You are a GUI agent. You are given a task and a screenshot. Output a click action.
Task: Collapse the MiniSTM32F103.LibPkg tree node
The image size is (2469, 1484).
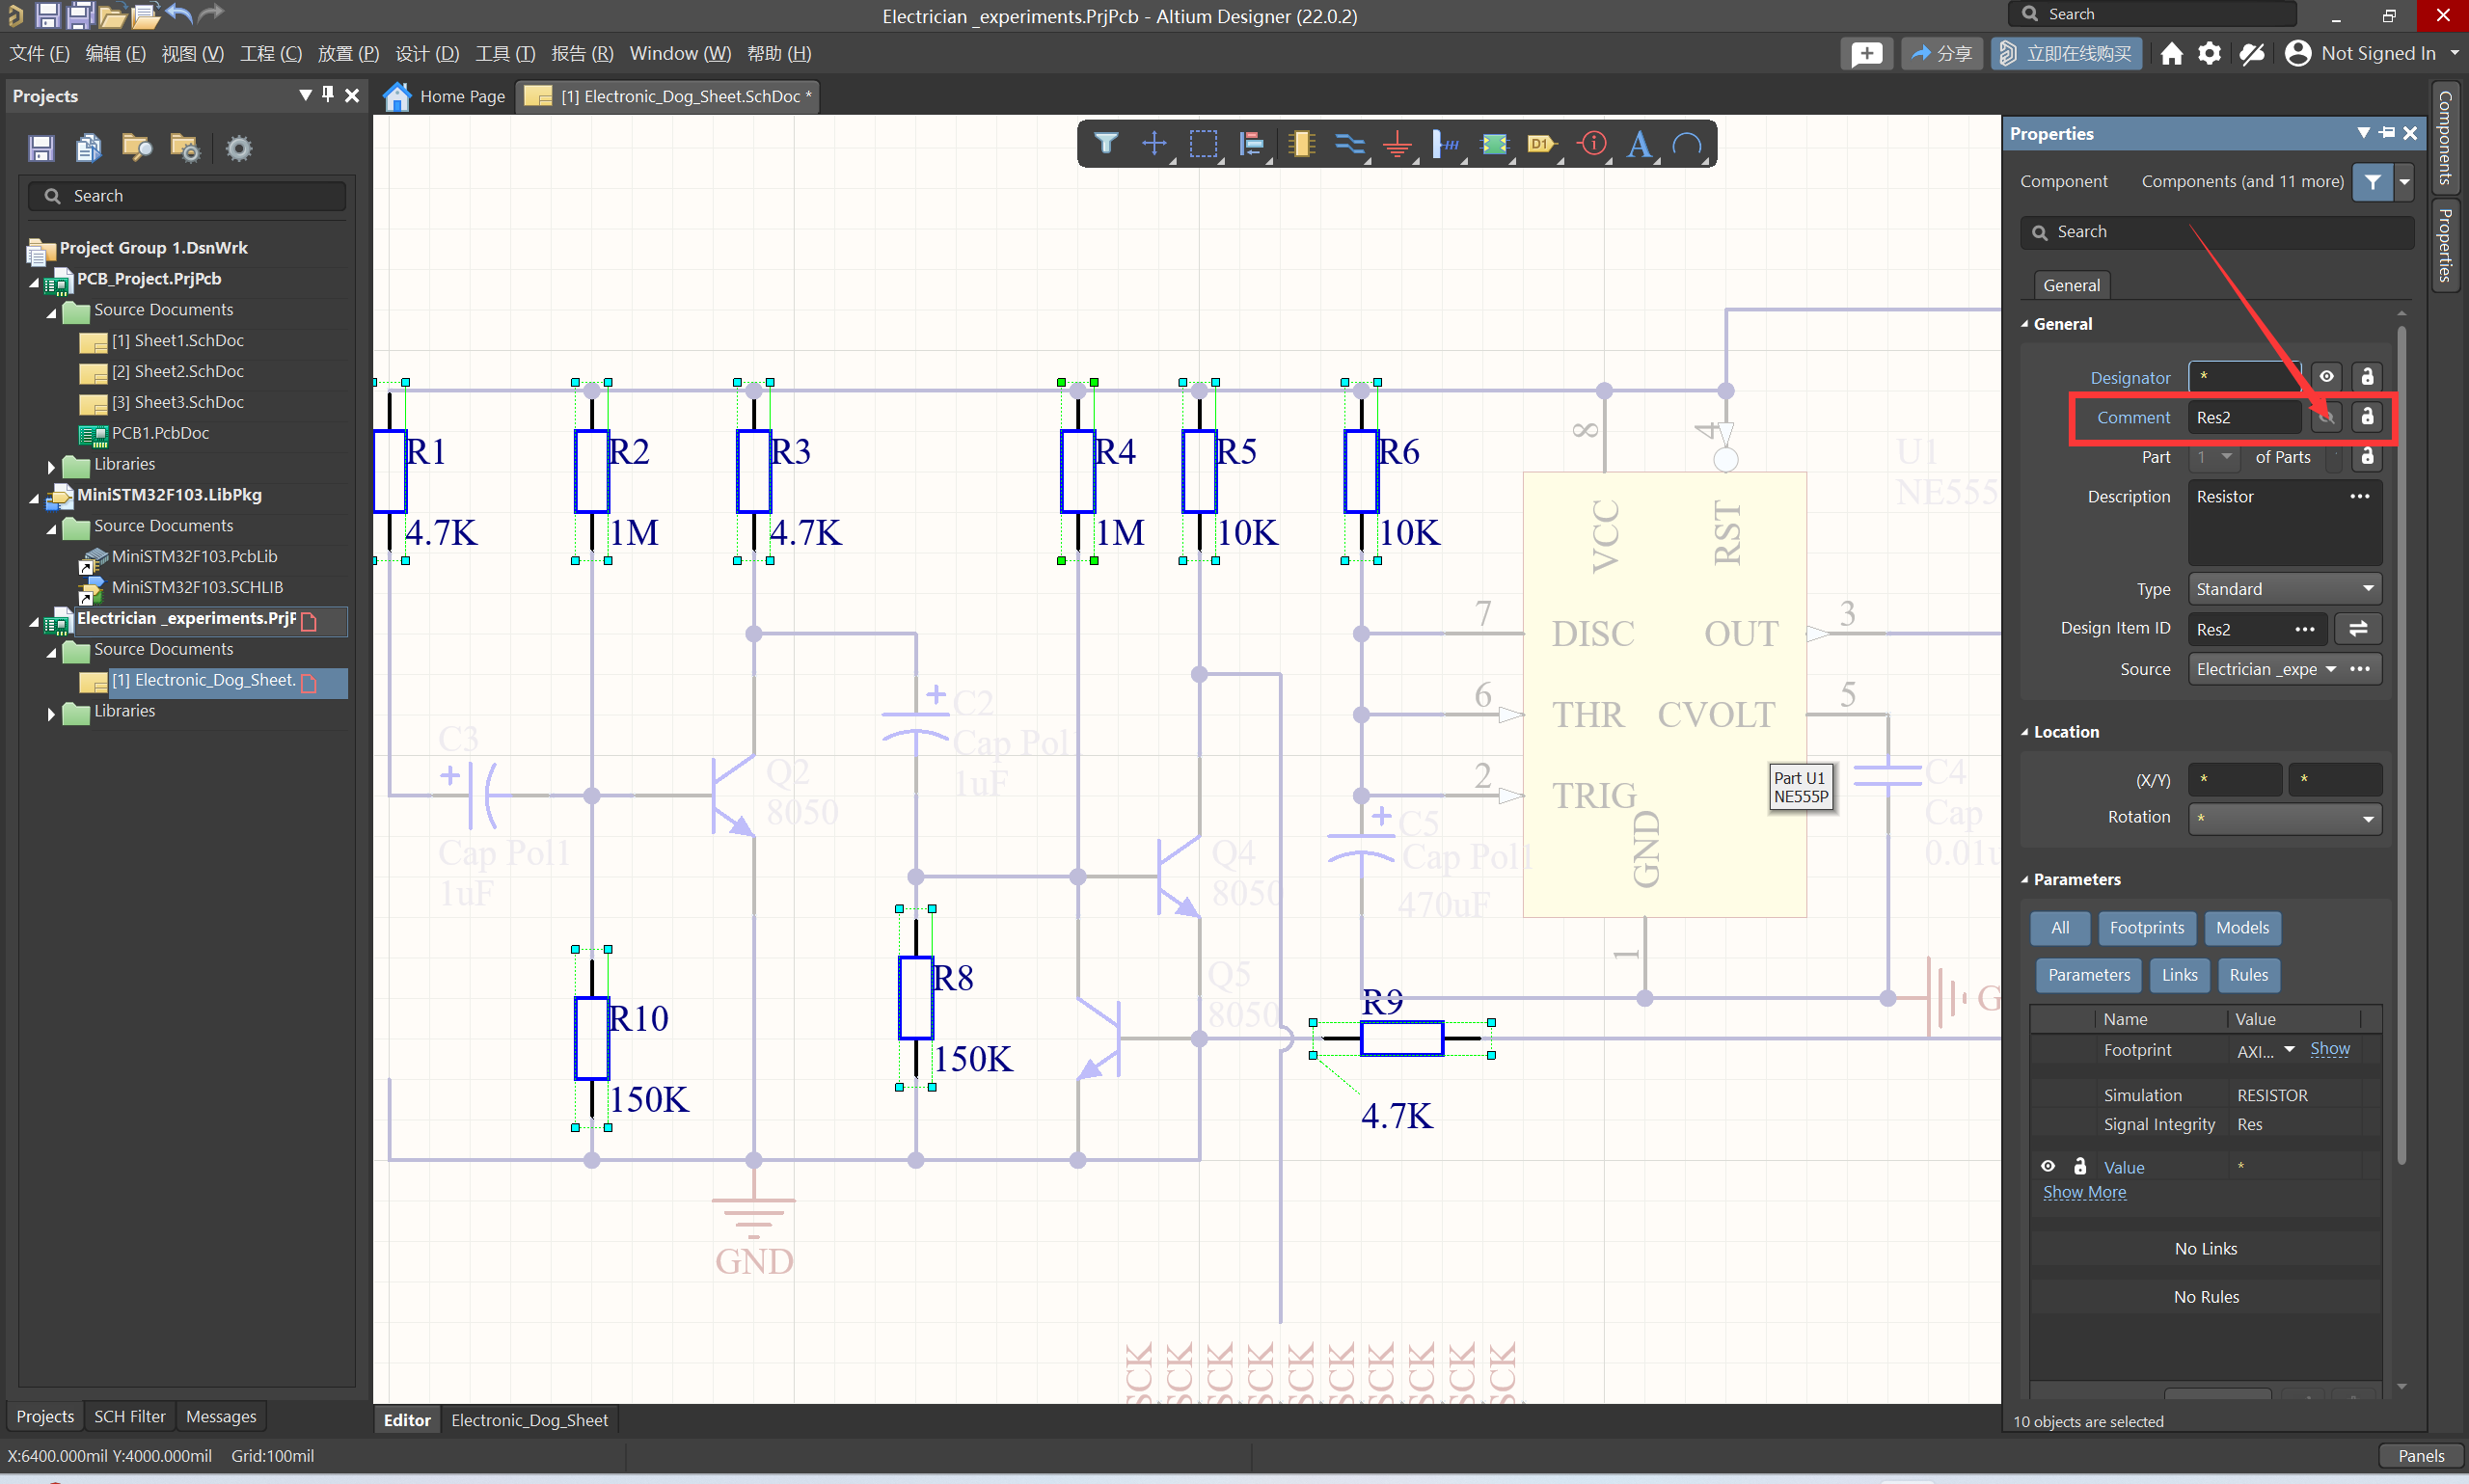coord(35,497)
